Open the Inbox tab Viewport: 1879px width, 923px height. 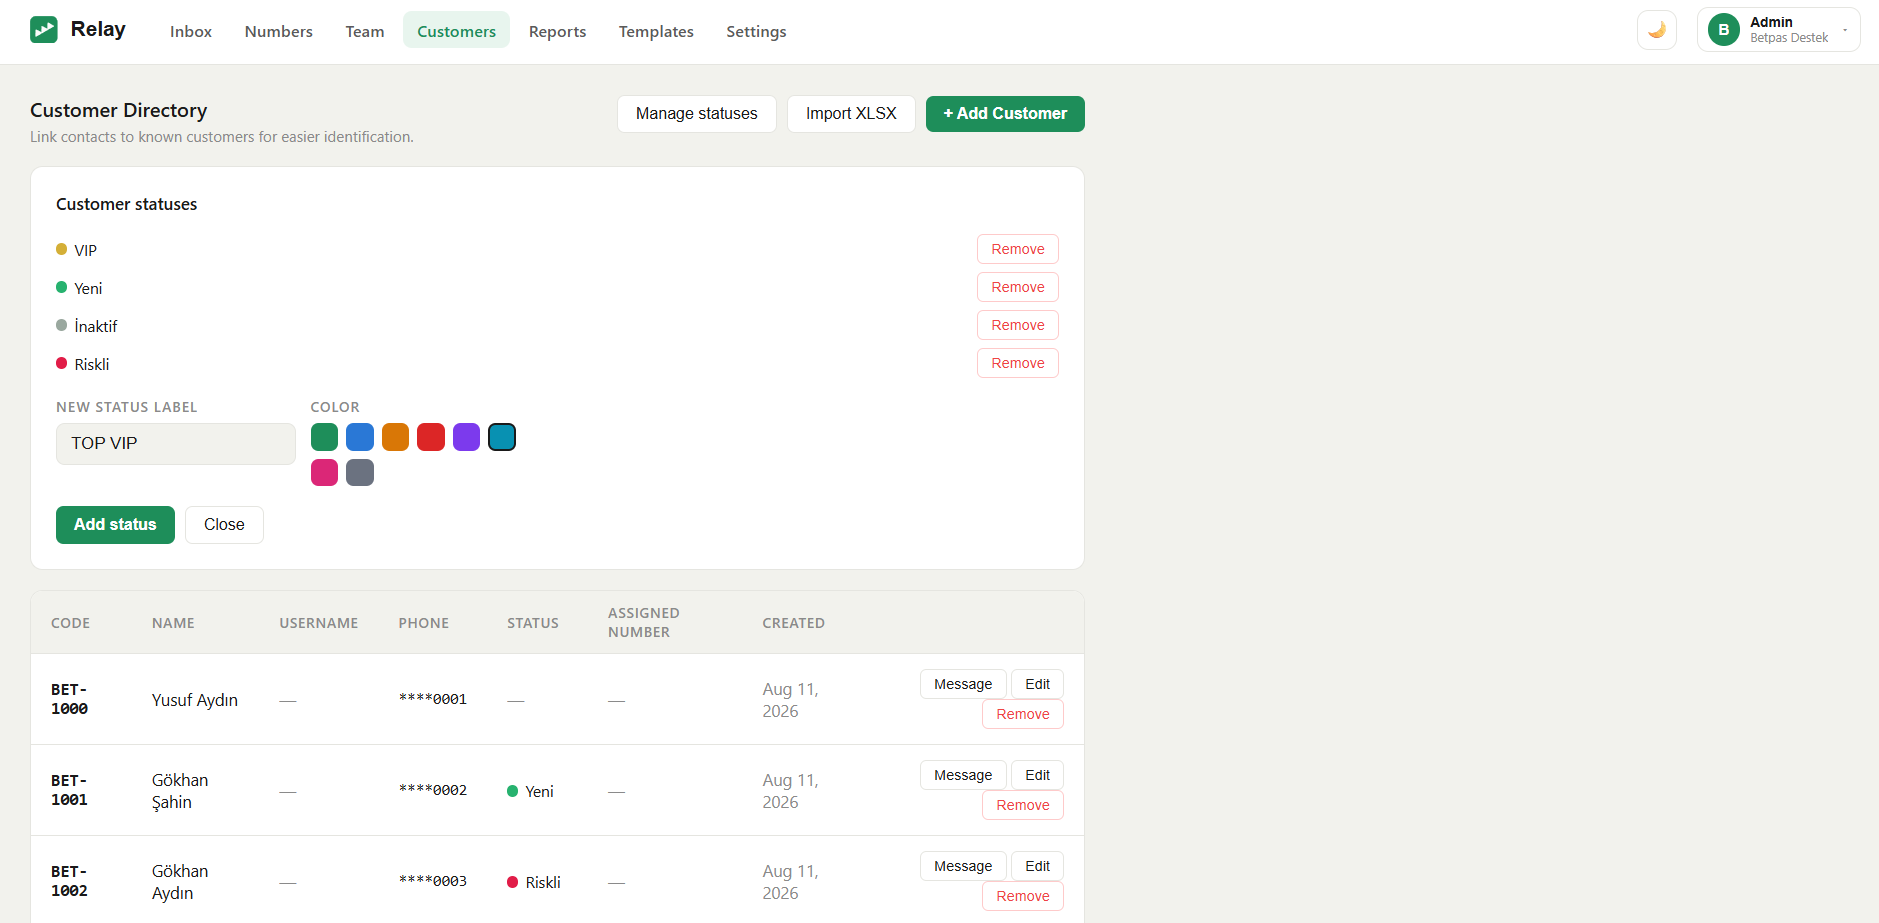tap(191, 31)
